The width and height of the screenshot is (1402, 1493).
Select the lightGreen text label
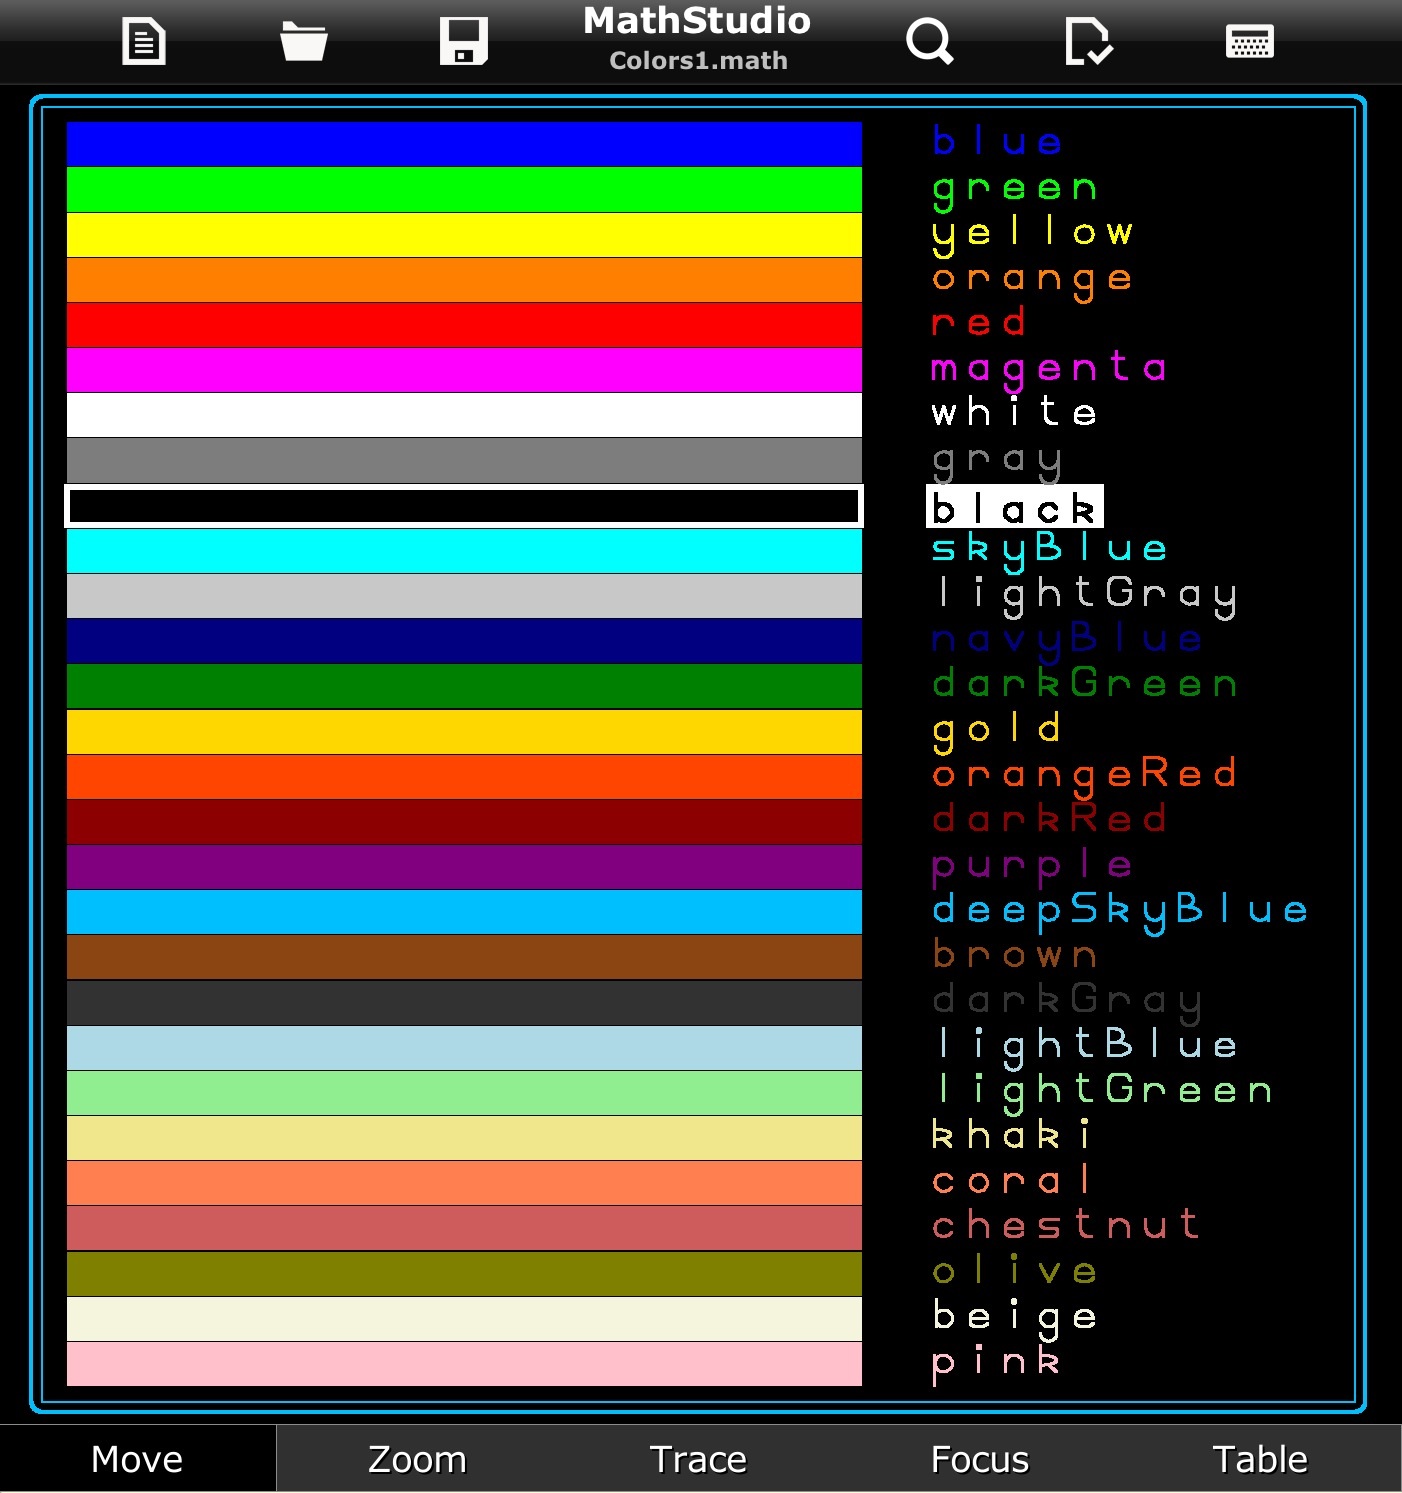coord(1102,1090)
